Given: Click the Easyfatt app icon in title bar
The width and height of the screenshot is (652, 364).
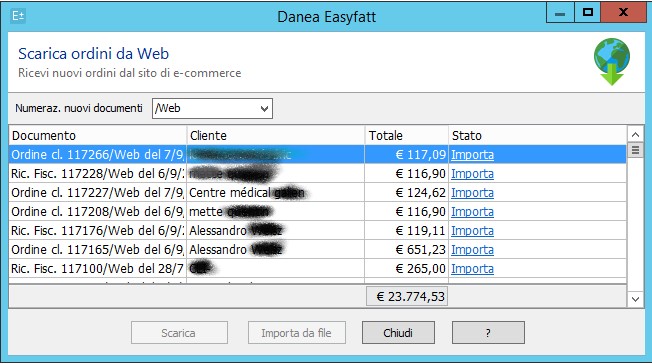Looking at the screenshot, I should (x=18, y=16).
